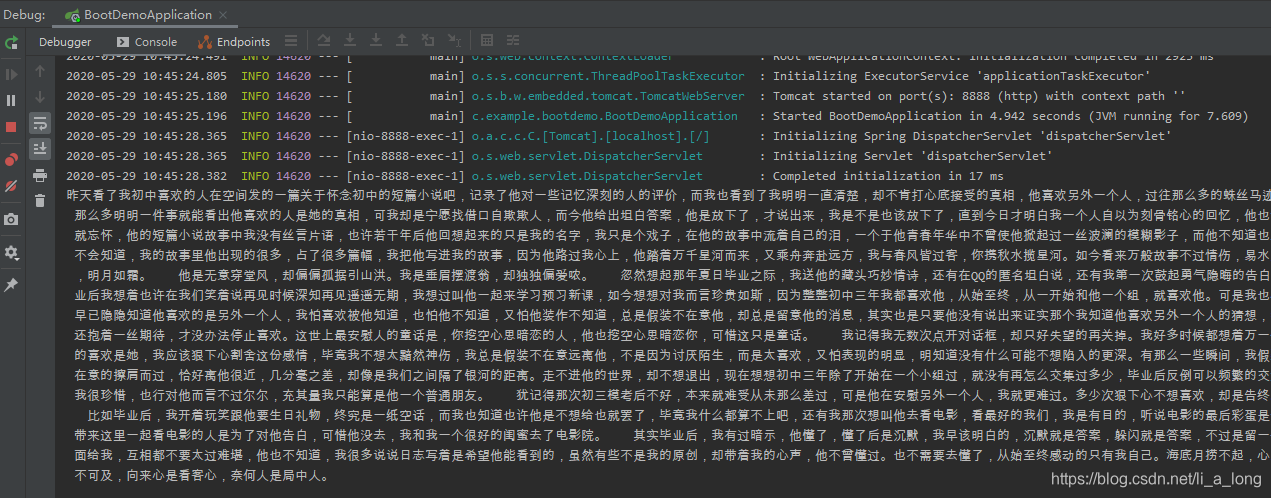Click the 'o.s.b.w.embedded.tomcat.TomcatWebServer' logger name
Viewport: 1271px width, 498px height.
[x=608, y=96]
